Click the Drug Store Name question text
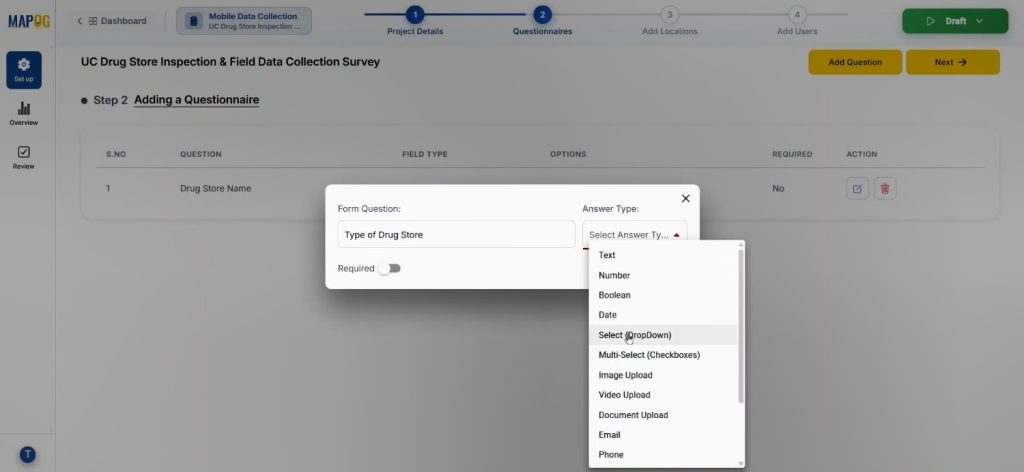The width and height of the screenshot is (1024, 472). [216, 189]
